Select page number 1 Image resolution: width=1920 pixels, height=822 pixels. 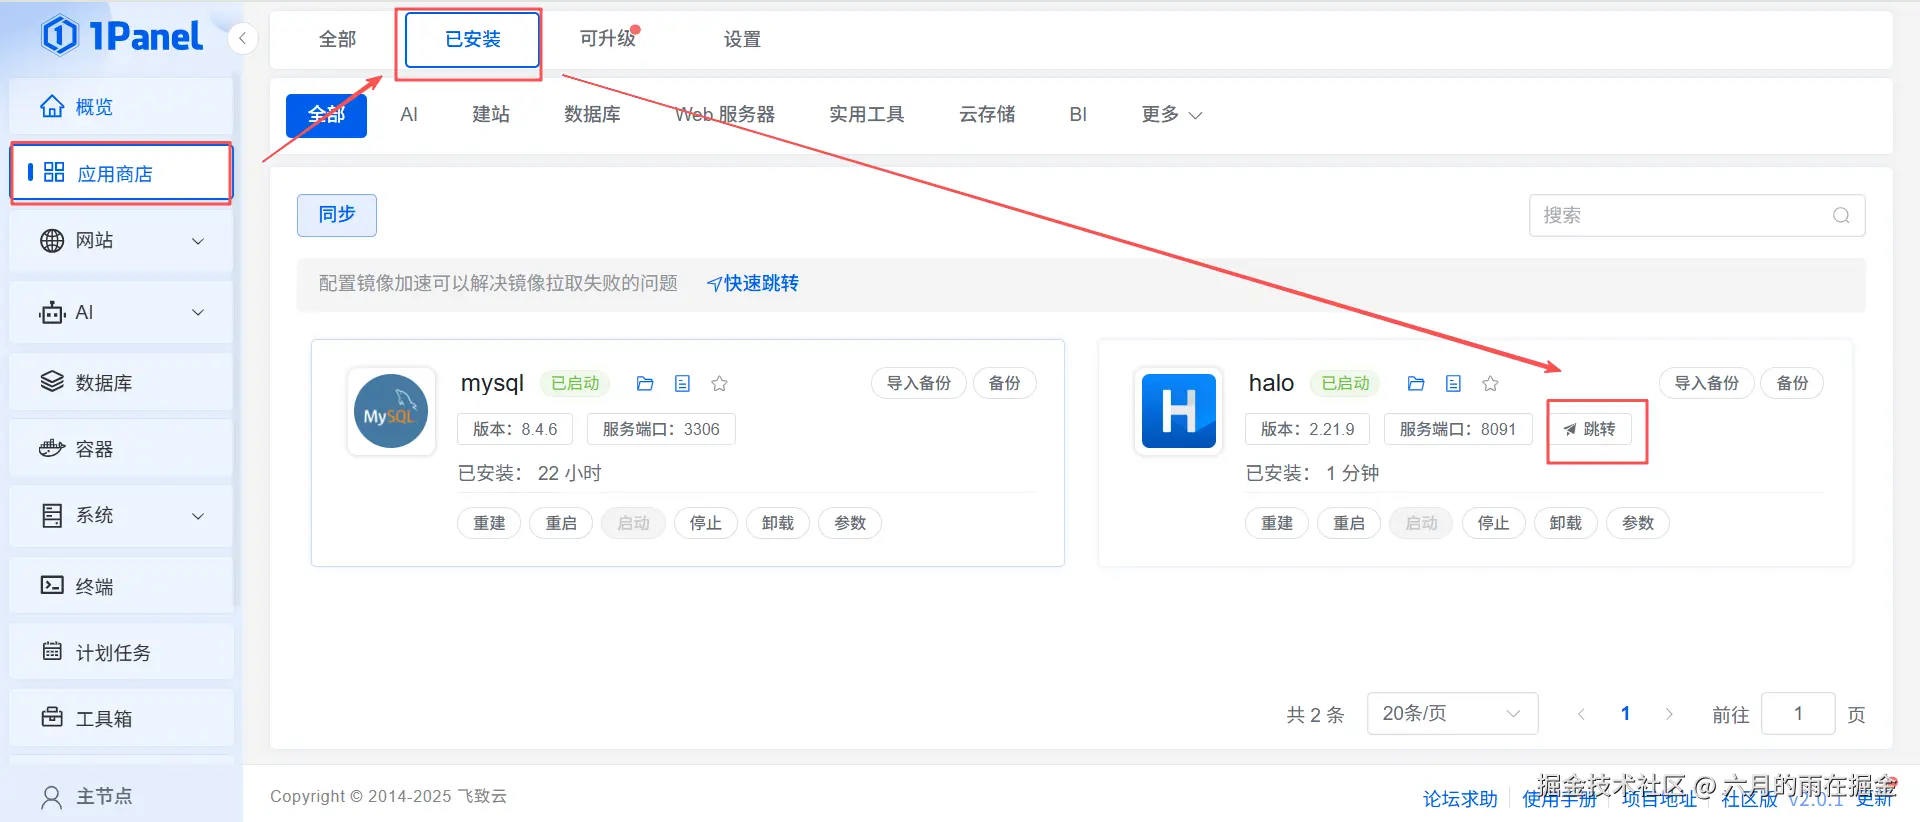(1625, 714)
